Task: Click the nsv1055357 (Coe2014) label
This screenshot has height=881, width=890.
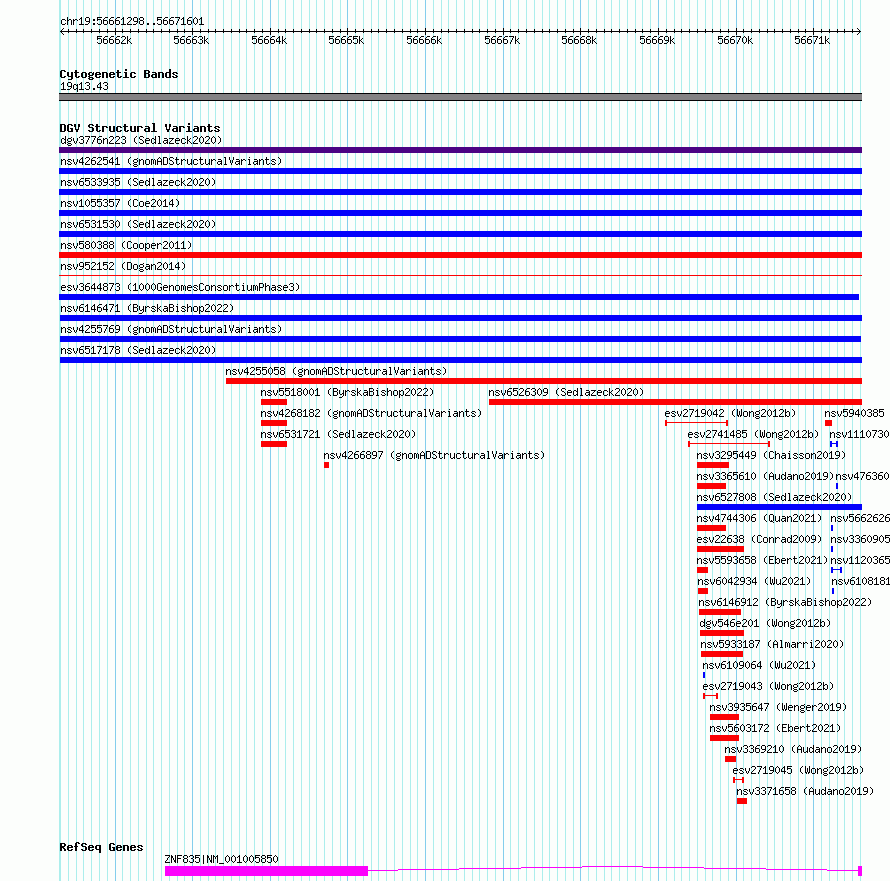Action: (120, 203)
